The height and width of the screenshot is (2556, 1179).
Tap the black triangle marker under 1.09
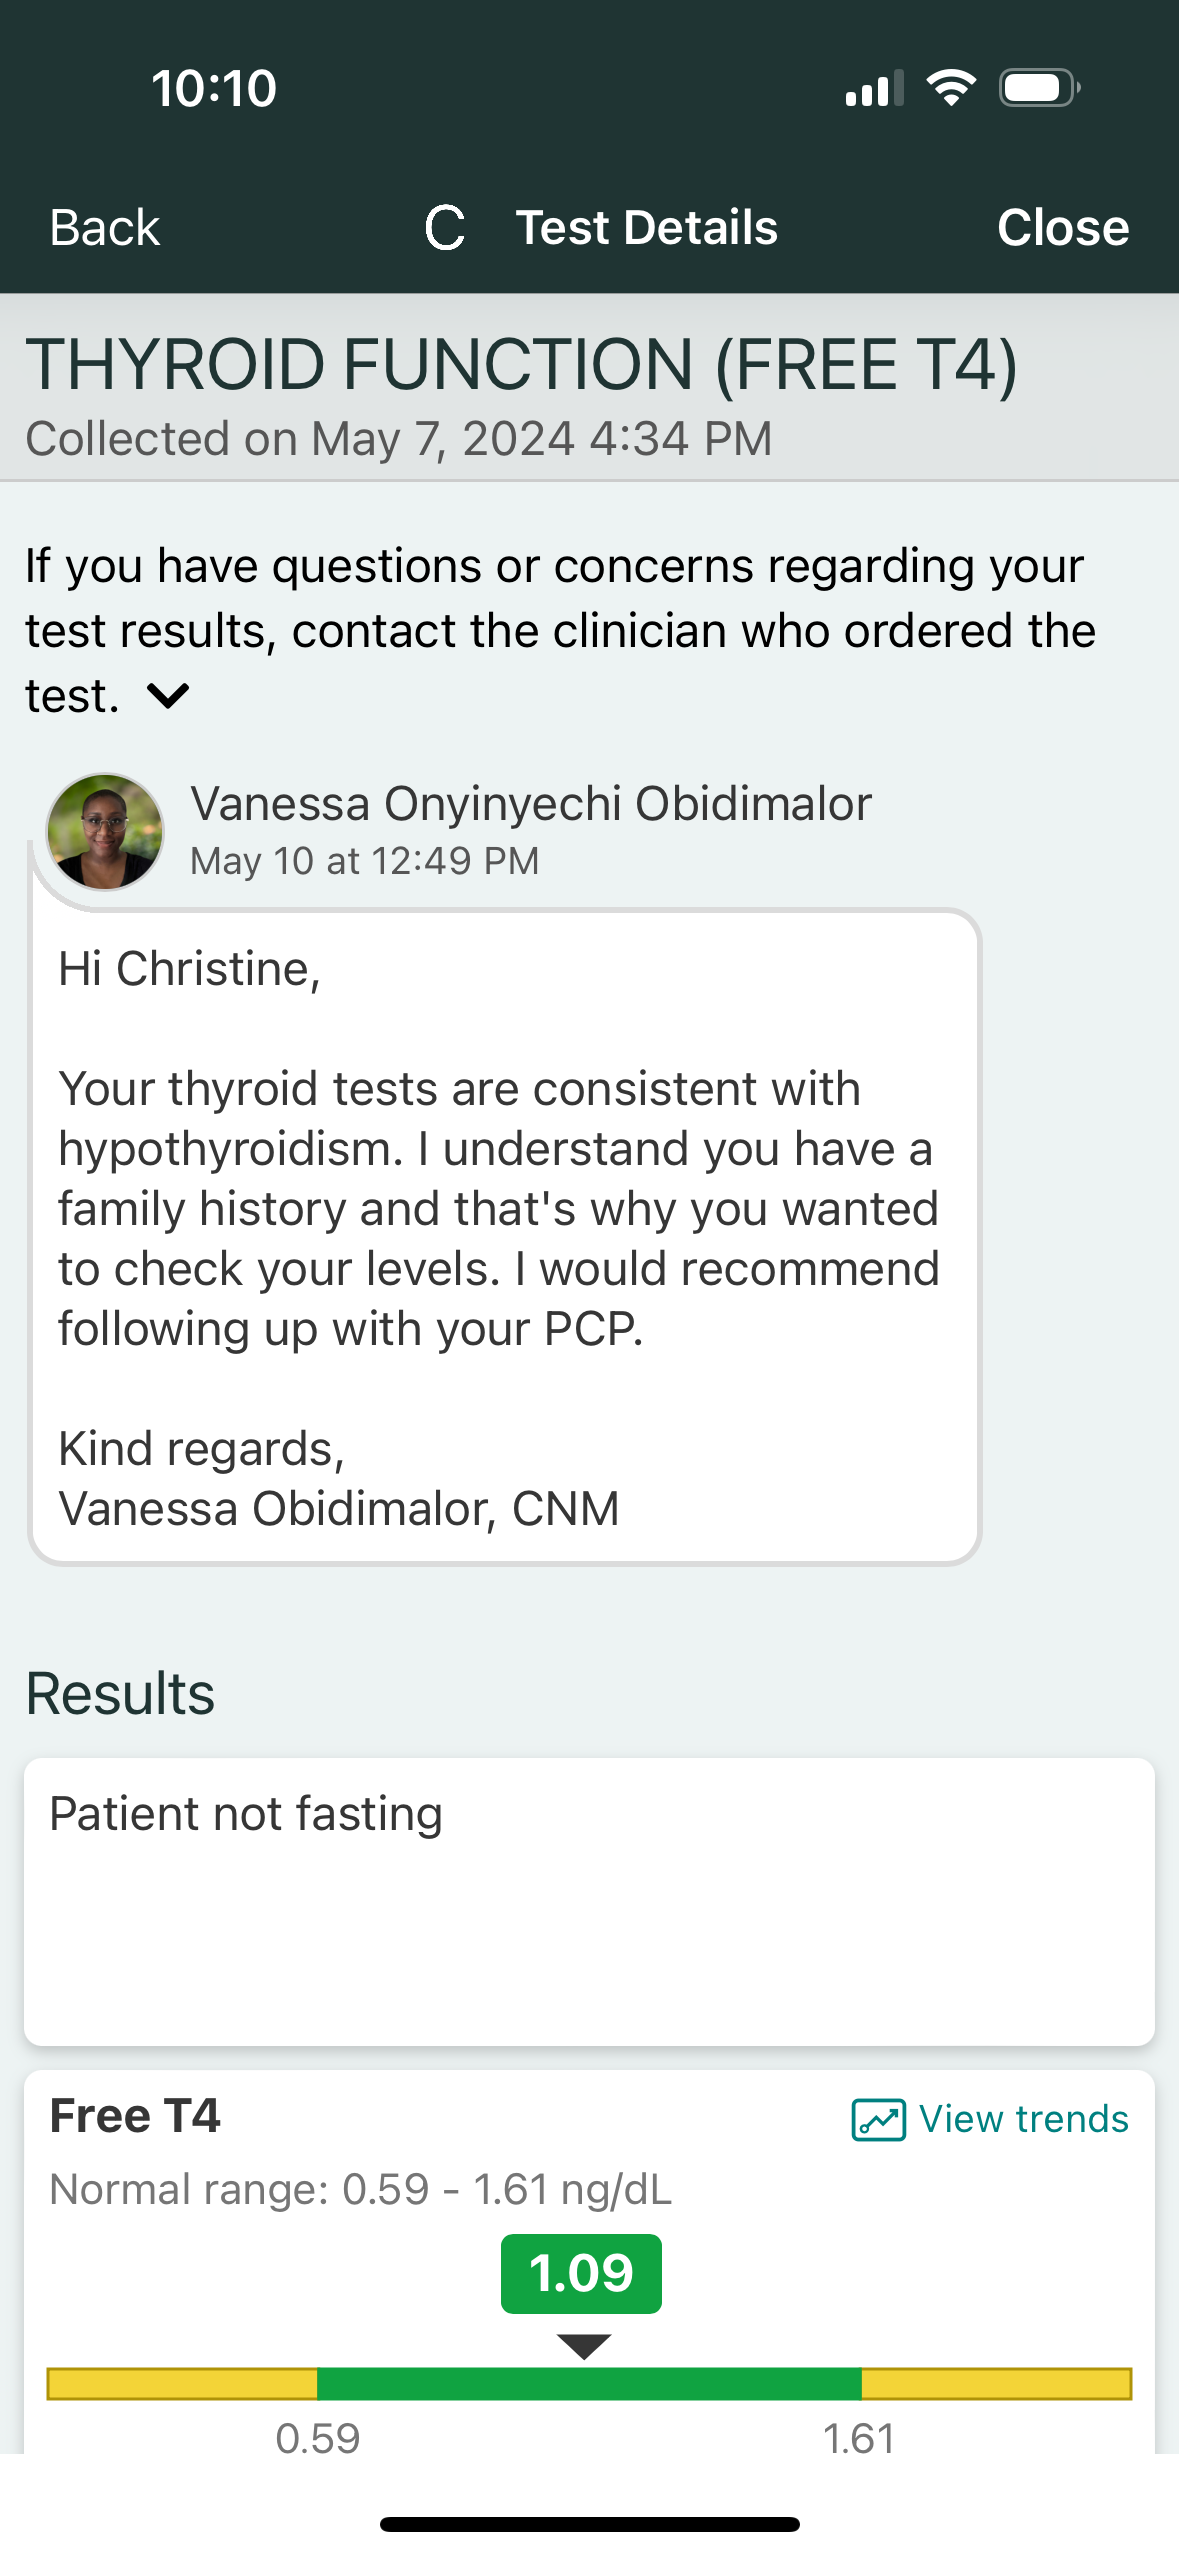coord(584,2346)
